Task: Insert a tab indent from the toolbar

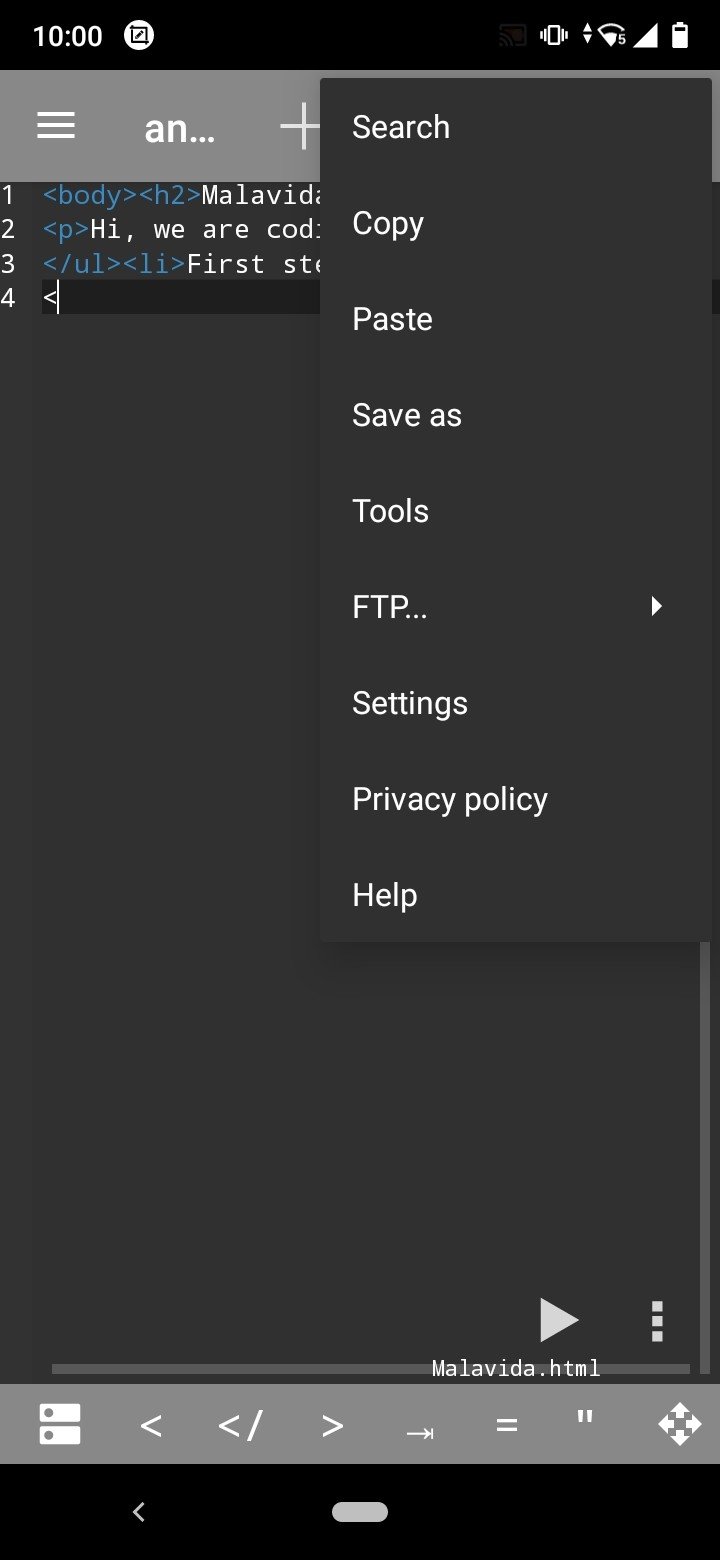Action: (420, 1432)
